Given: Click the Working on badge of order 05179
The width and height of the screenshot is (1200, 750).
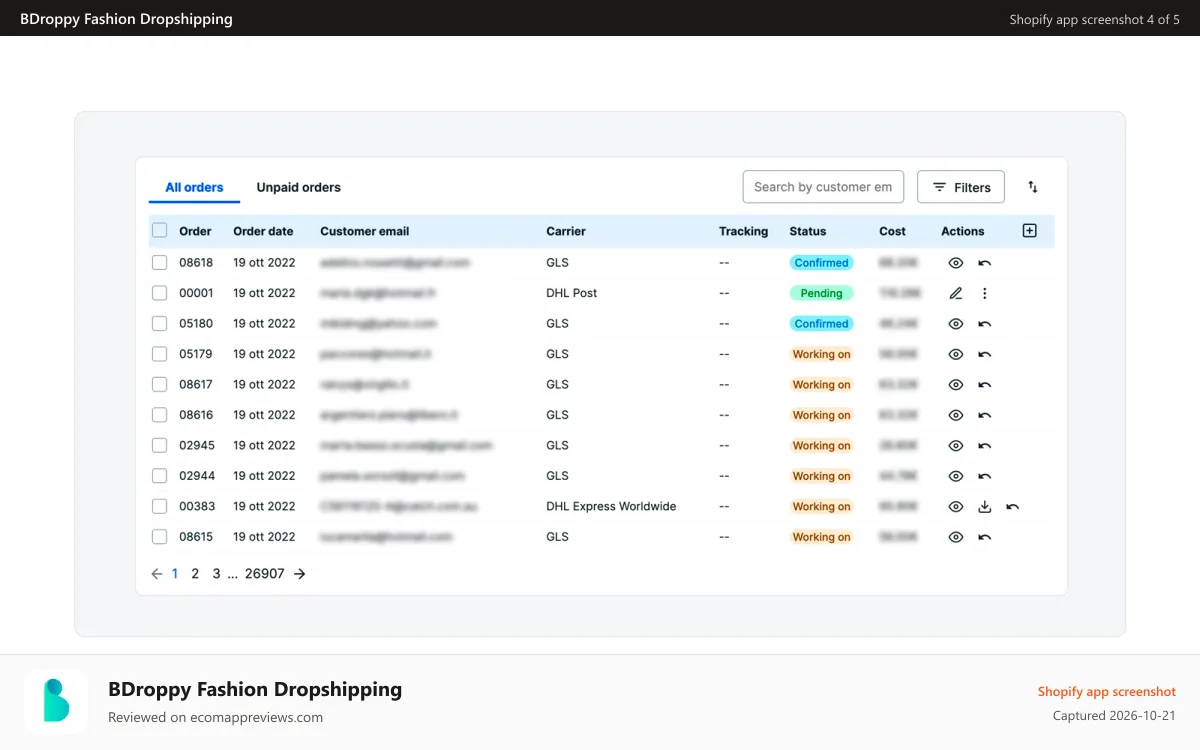Looking at the screenshot, I should (x=822, y=354).
